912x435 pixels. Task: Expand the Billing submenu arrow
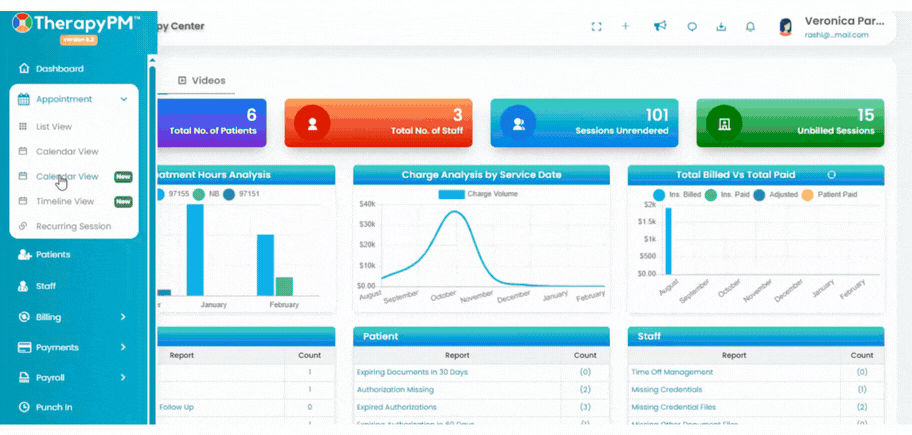pyautogui.click(x=123, y=317)
